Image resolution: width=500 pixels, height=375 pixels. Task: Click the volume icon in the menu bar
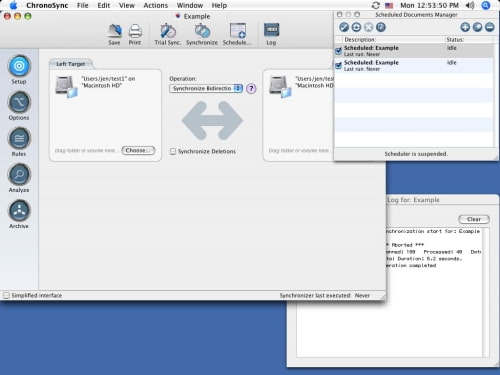coord(470,5)
